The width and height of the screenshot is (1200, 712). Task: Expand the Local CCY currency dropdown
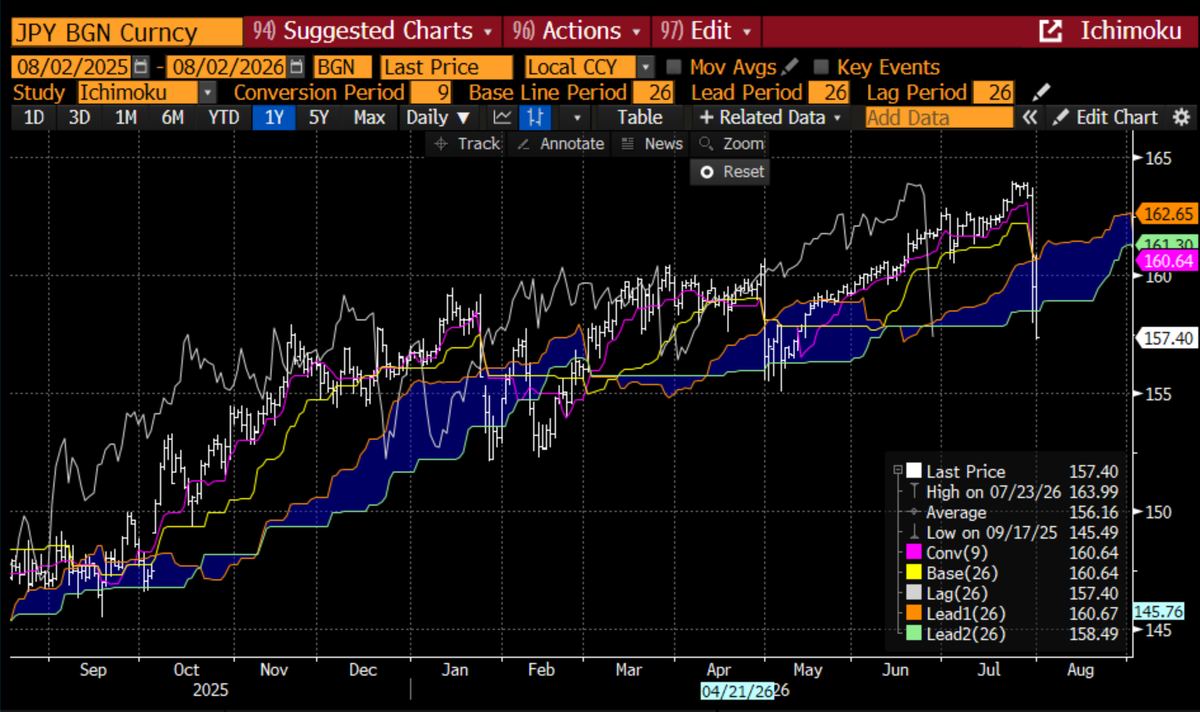(x=645, y=68)
